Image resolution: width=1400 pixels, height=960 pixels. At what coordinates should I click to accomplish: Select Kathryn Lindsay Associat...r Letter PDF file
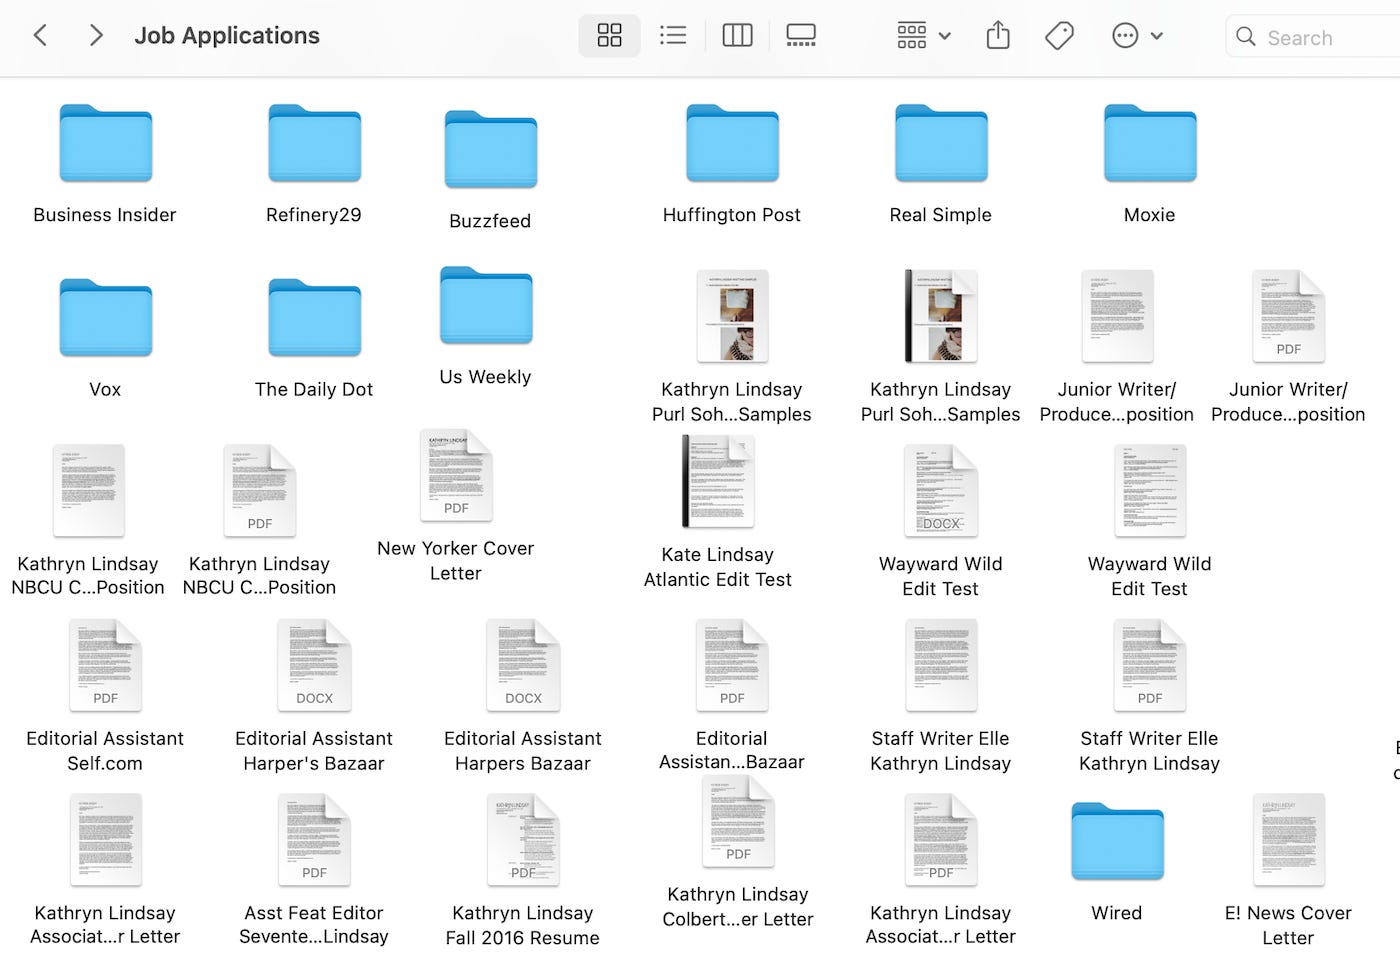[941, 840]
